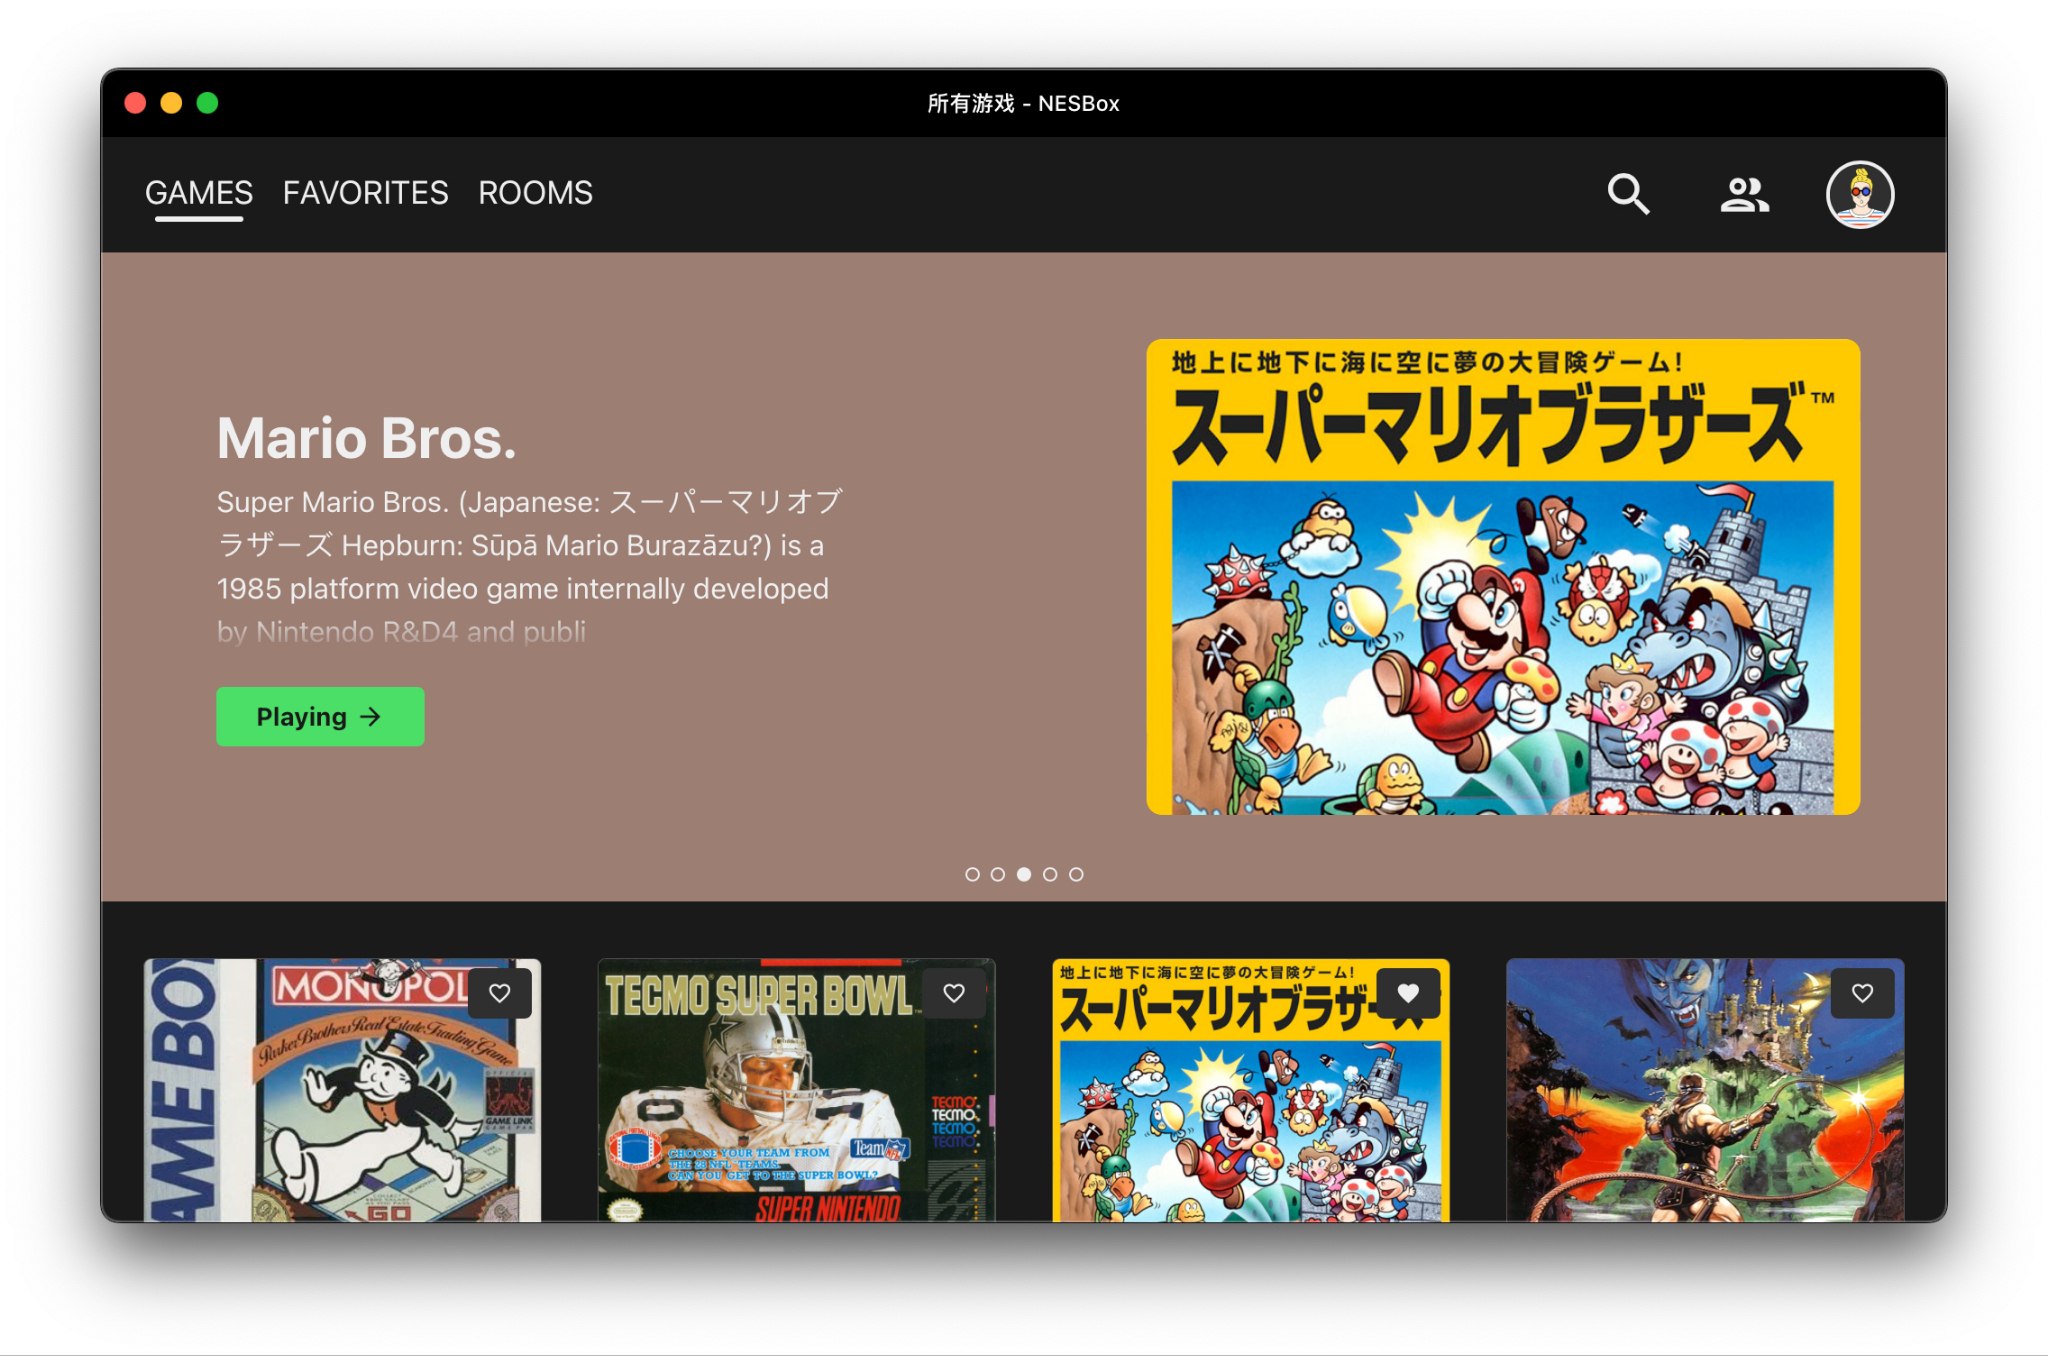Screen dimensions: 2048x1356
Task: Select the first carousel indicator dot
Action: click(972, 874)
